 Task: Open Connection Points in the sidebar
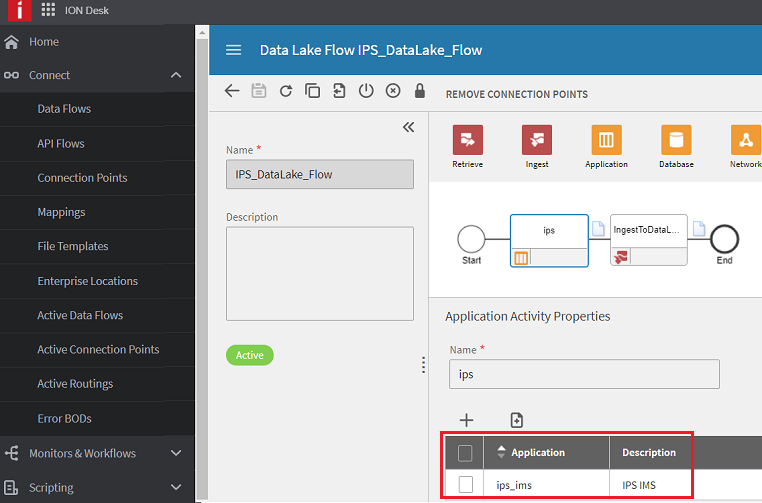tap(82, 178)
